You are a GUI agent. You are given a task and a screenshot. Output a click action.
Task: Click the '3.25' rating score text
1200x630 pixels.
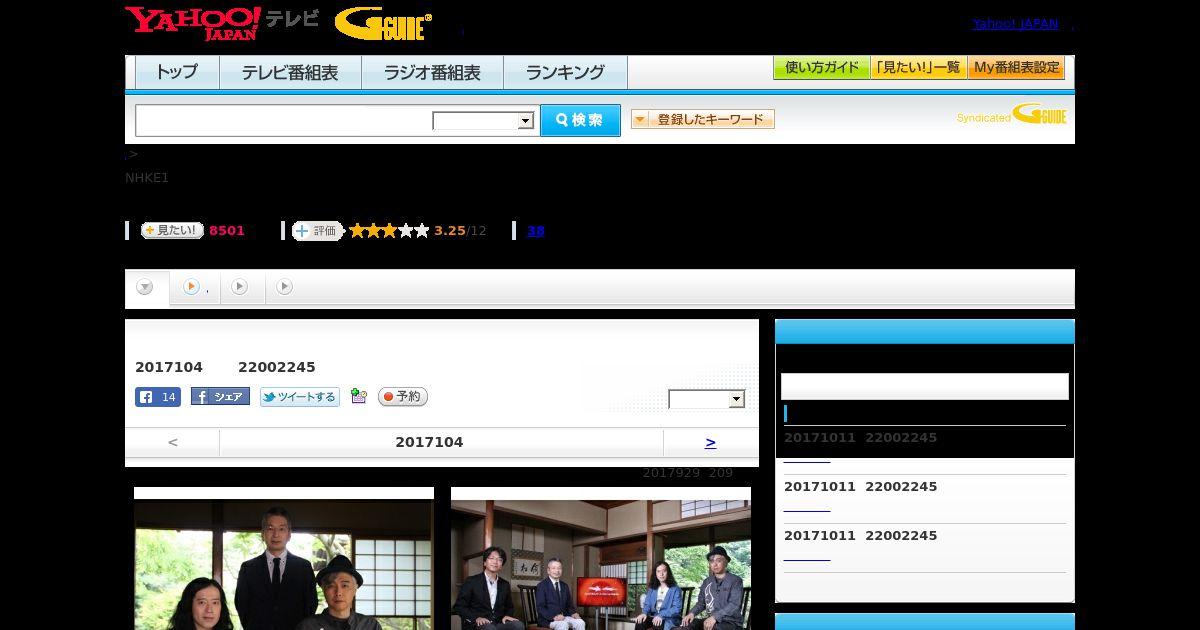[x=450, y=231]
